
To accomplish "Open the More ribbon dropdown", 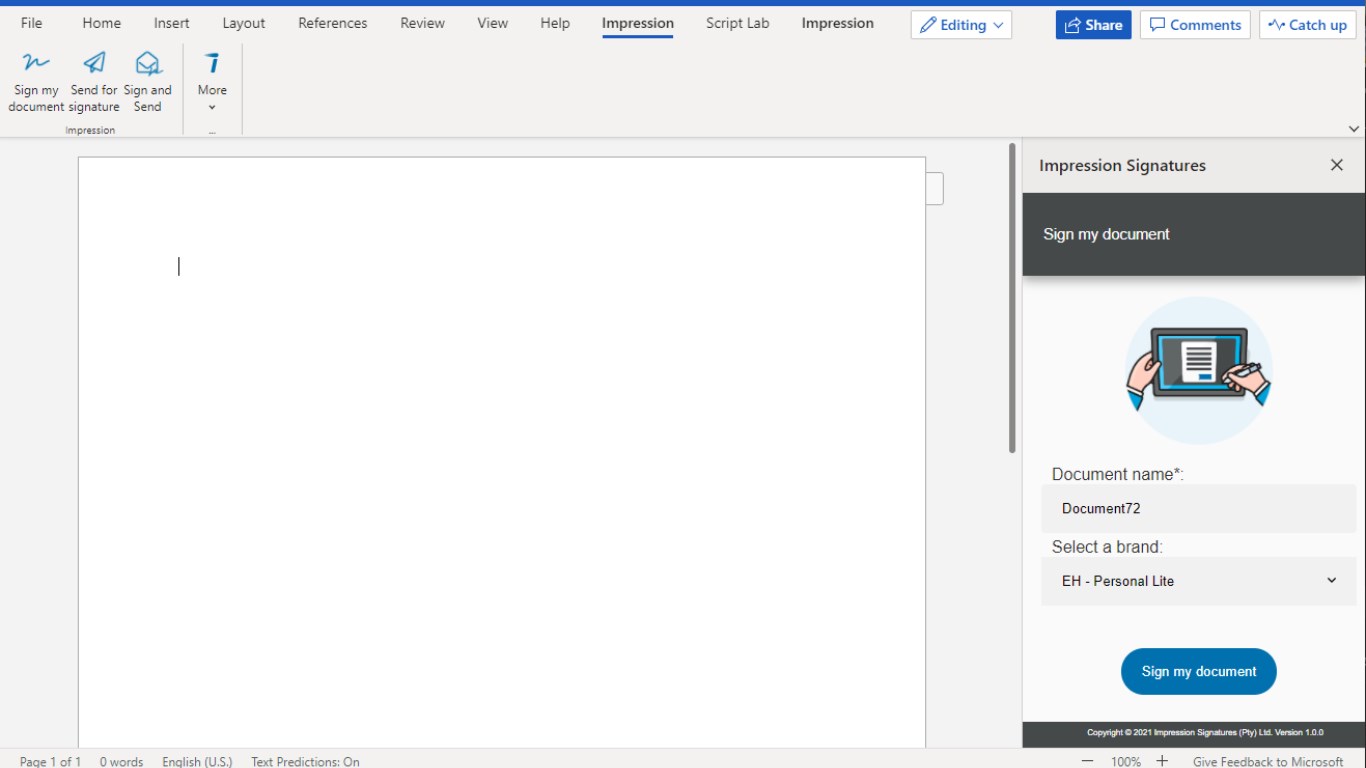I will [x=212, y=82].
